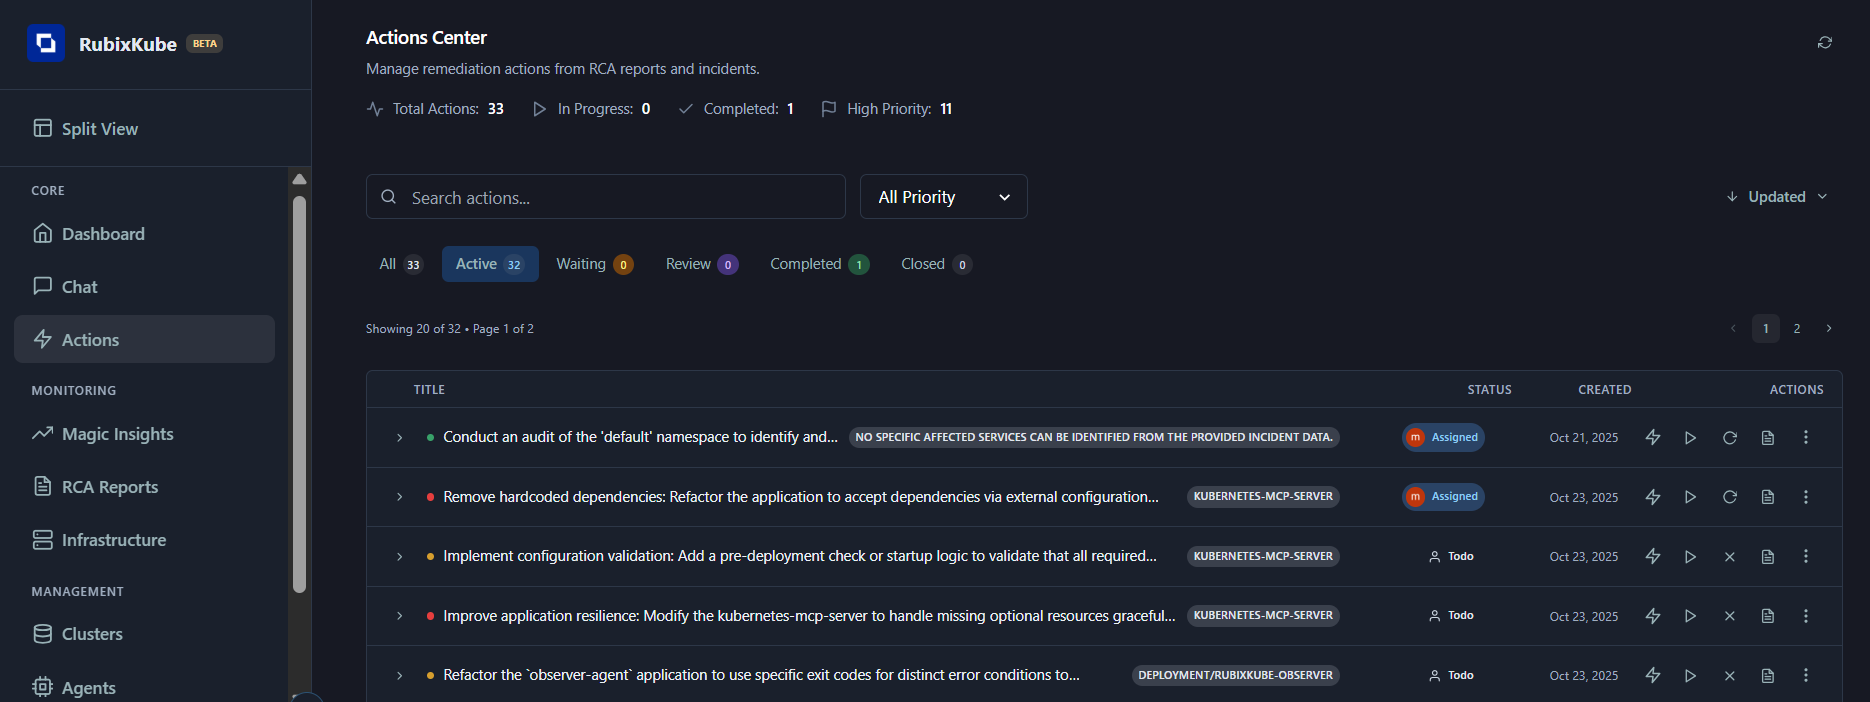Switch to the Closed tab

point(936,264)
